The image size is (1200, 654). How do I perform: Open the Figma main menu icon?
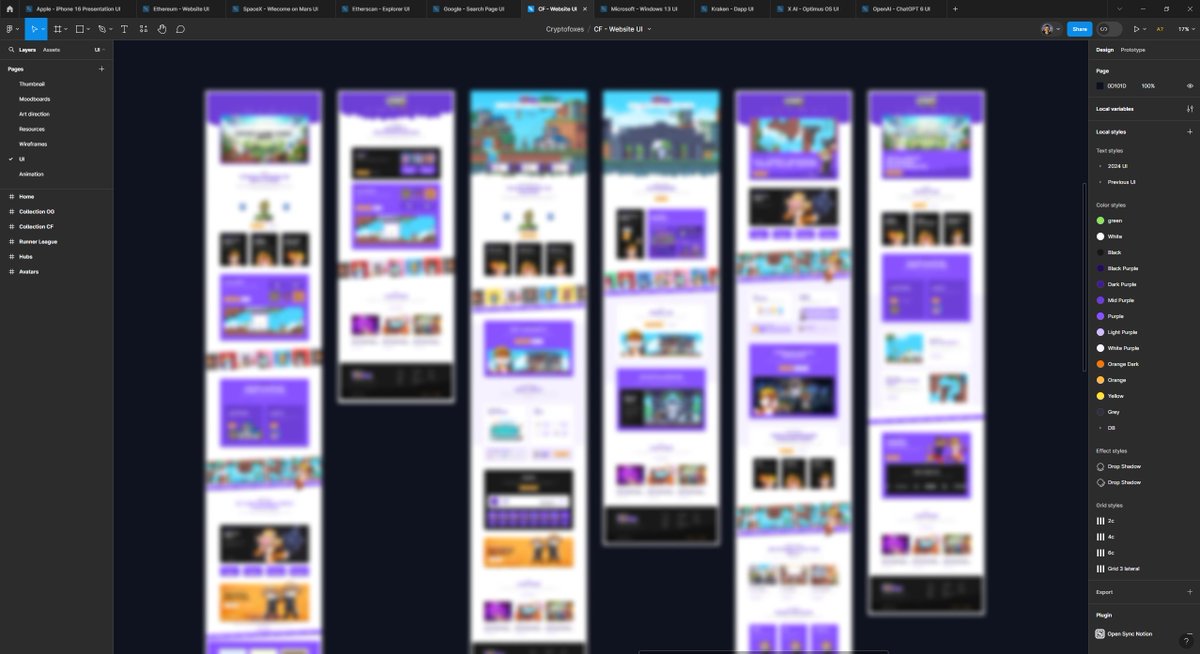point(9,29)
